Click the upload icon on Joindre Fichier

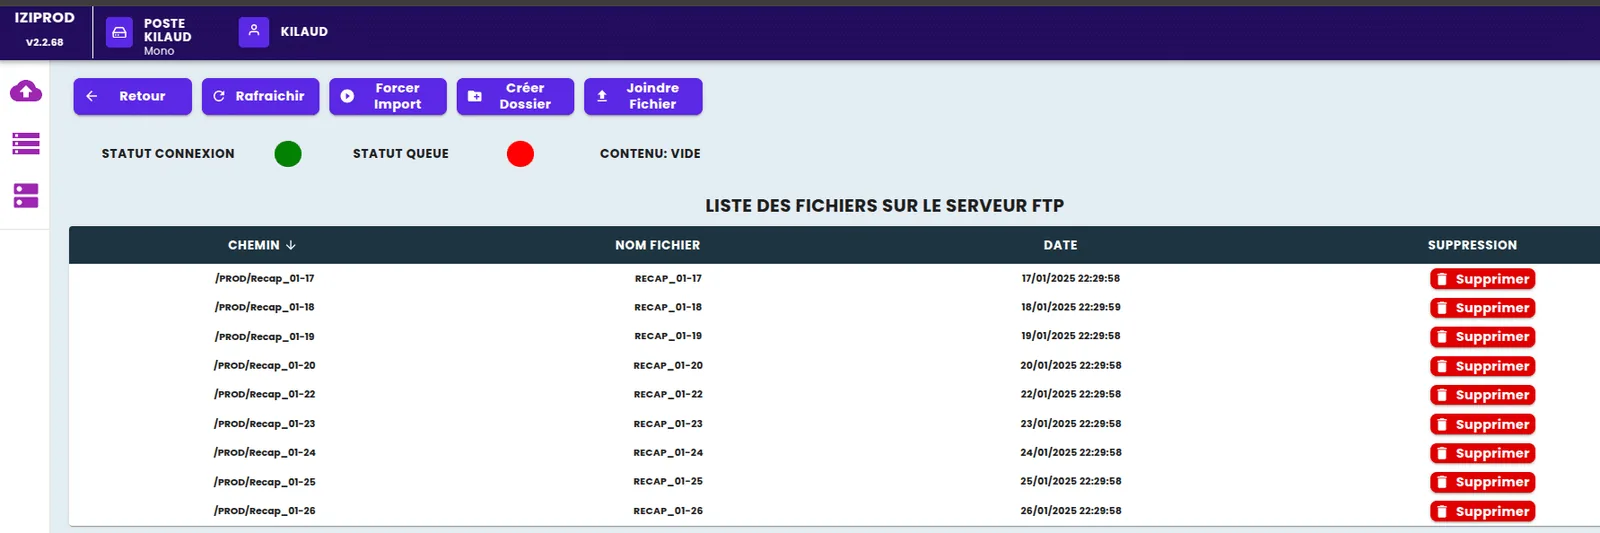[602, 96]
